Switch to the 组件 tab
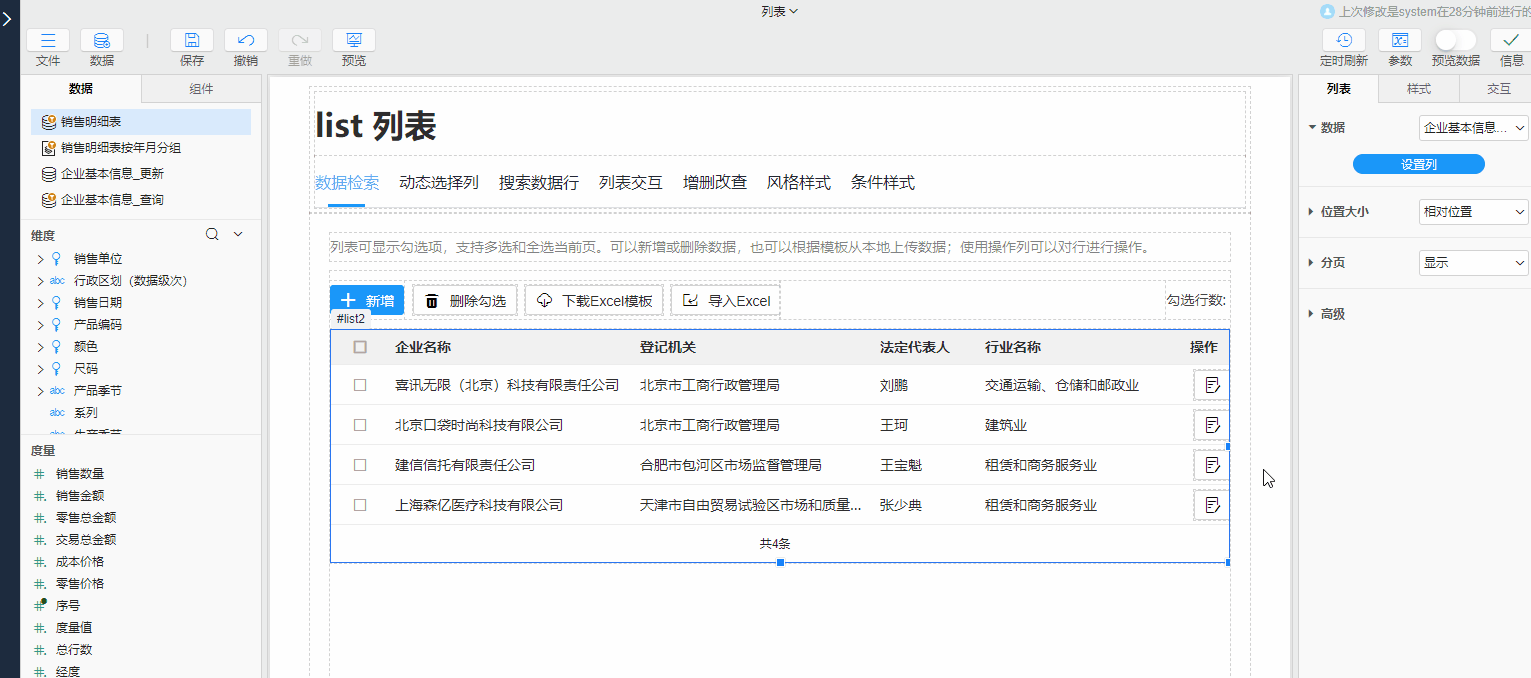Screen dimensions: 1531x678 (x=201, y=89)
